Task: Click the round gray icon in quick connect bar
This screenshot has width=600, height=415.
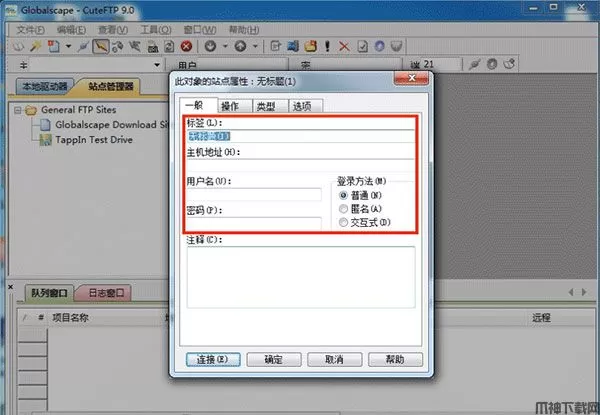Action: (492, 64)
